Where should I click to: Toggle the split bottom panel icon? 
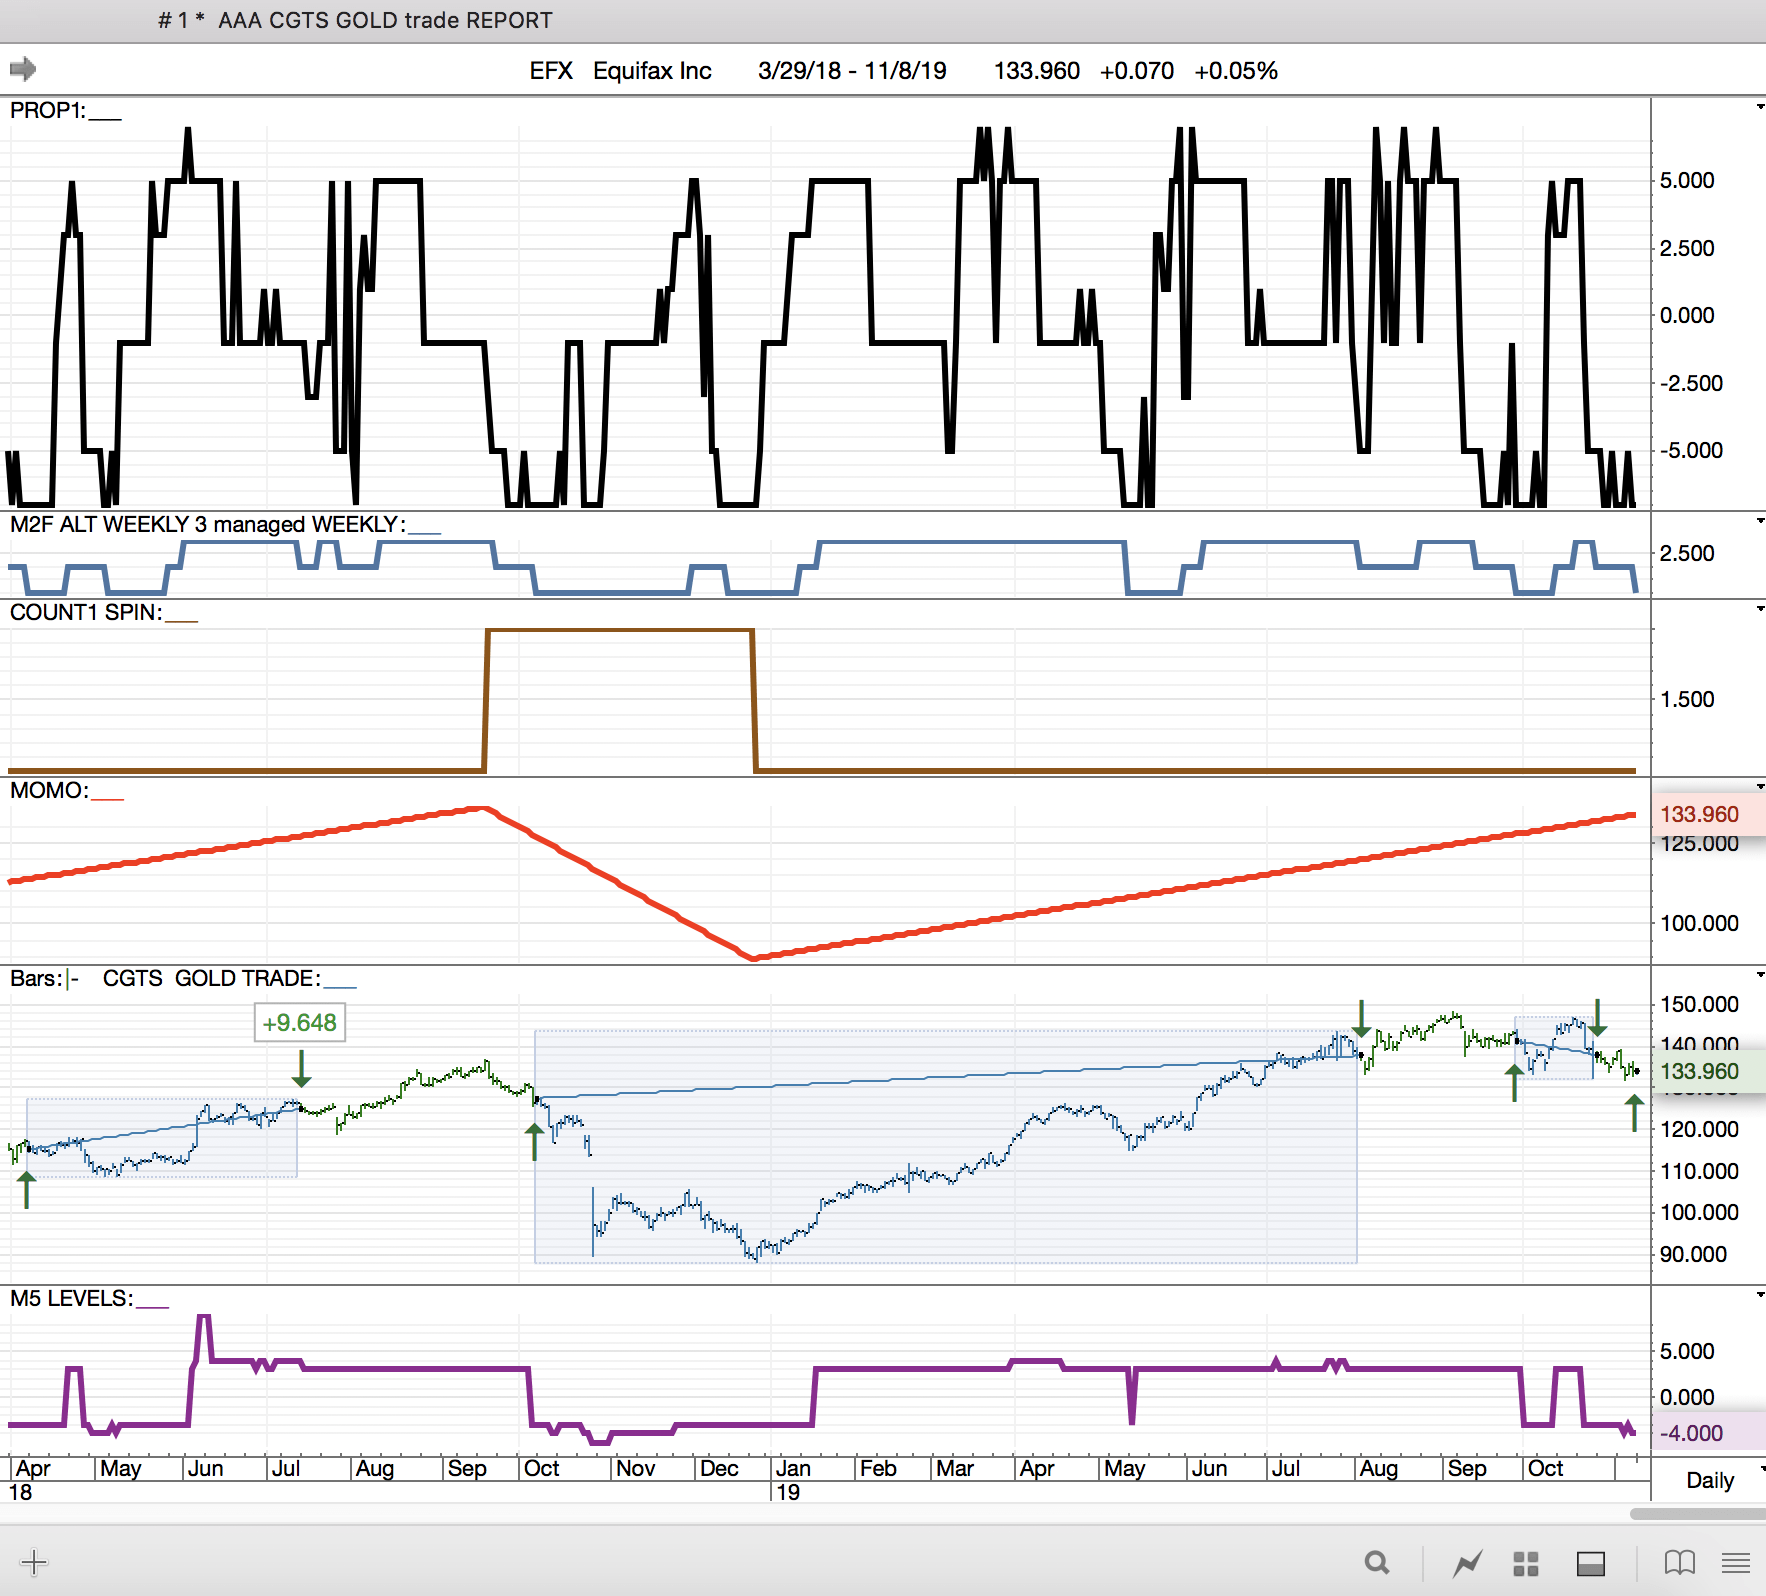[x=1590, y=1563]
